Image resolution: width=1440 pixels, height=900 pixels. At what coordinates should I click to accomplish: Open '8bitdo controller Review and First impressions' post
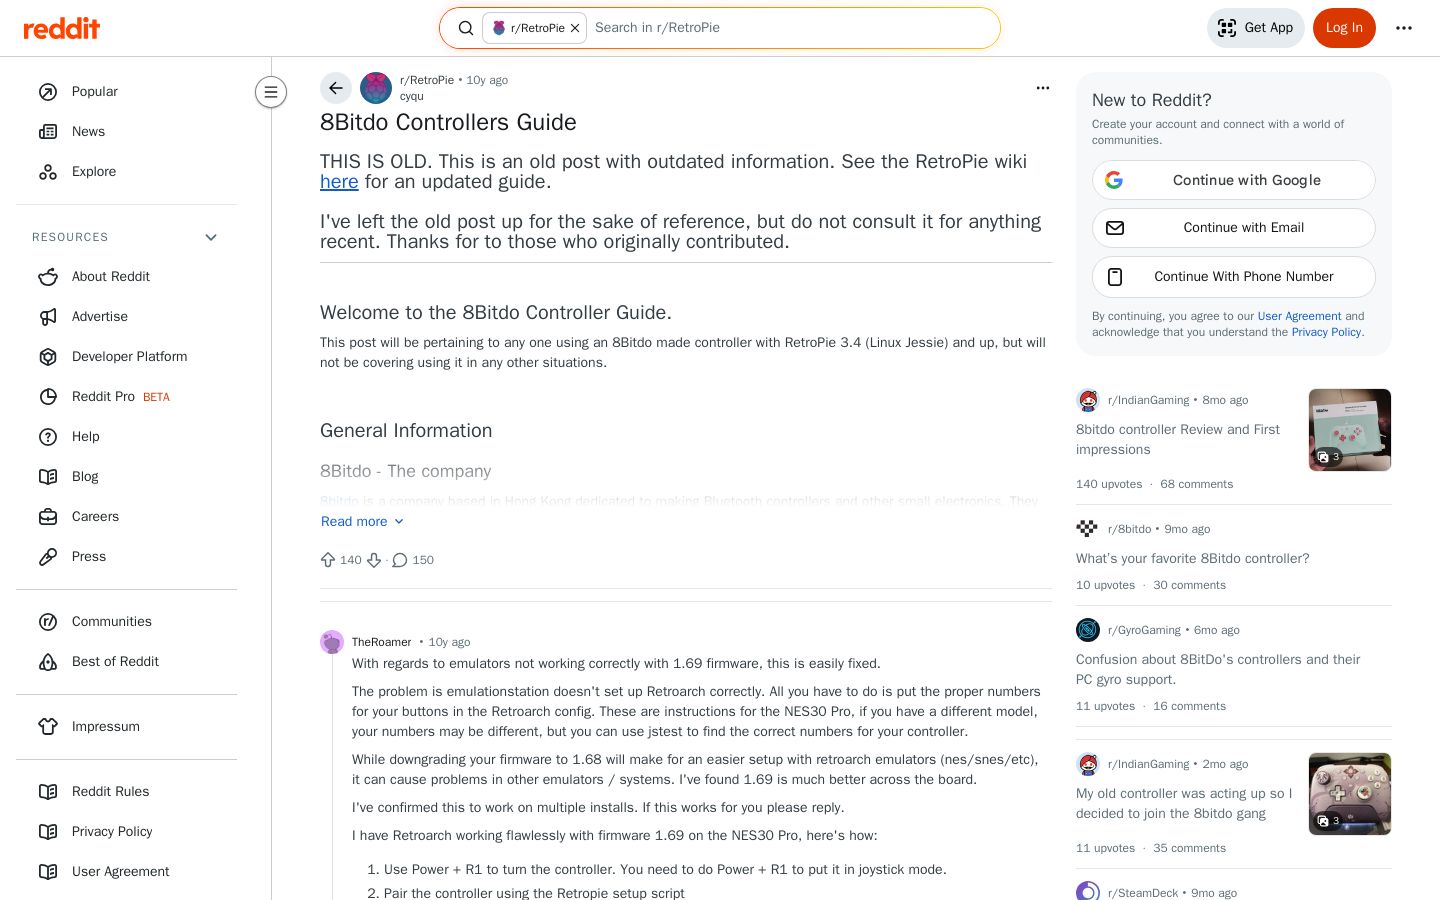point(1178,440)
